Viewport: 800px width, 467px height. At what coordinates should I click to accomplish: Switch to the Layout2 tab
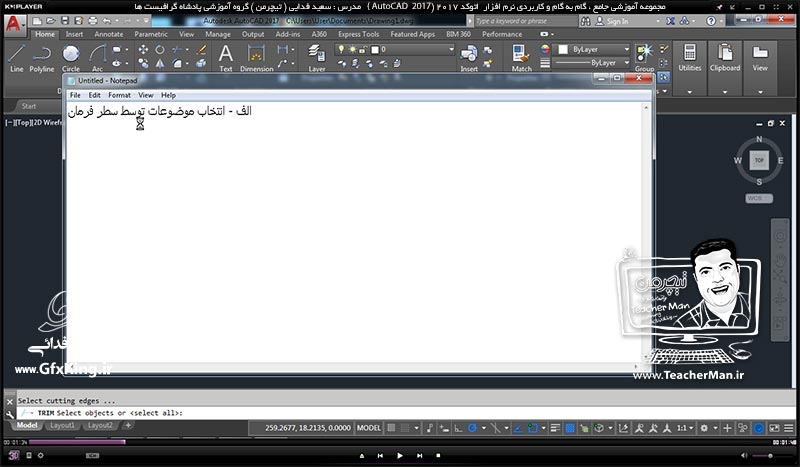pos(99,425)
